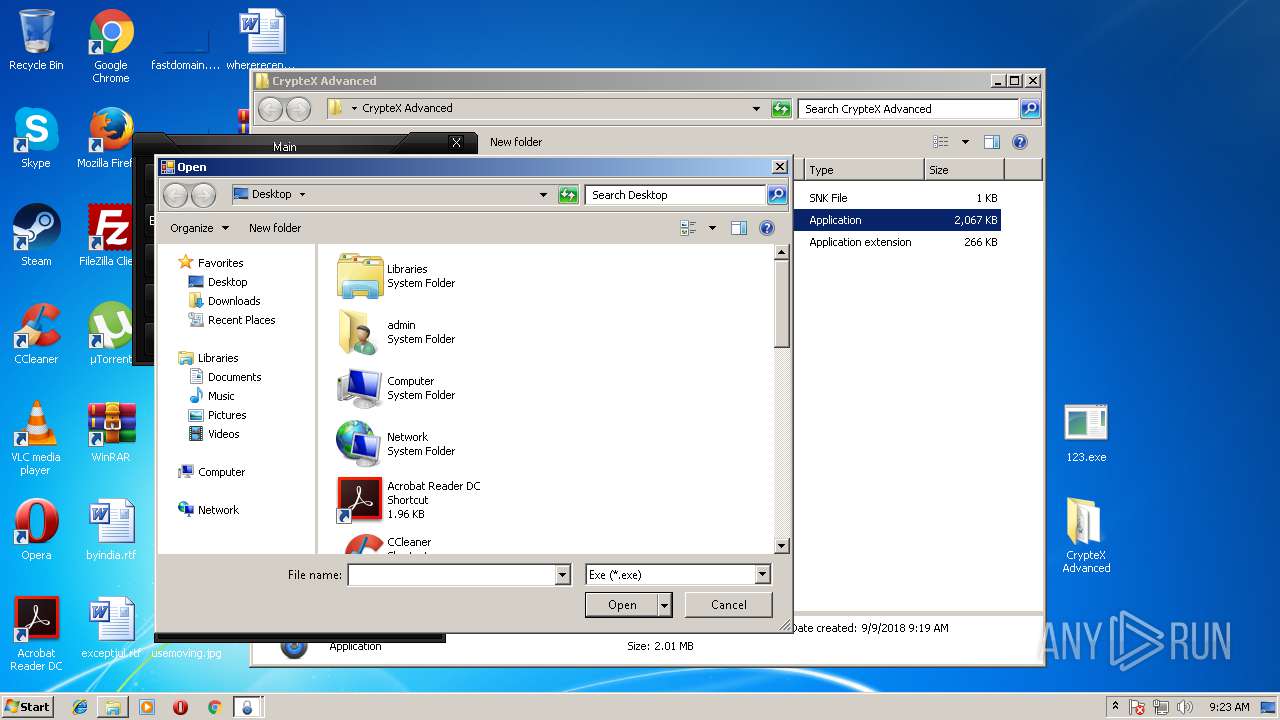Launch Opera from the desktop
This screenshot has width=1280, height=720.
36,530
